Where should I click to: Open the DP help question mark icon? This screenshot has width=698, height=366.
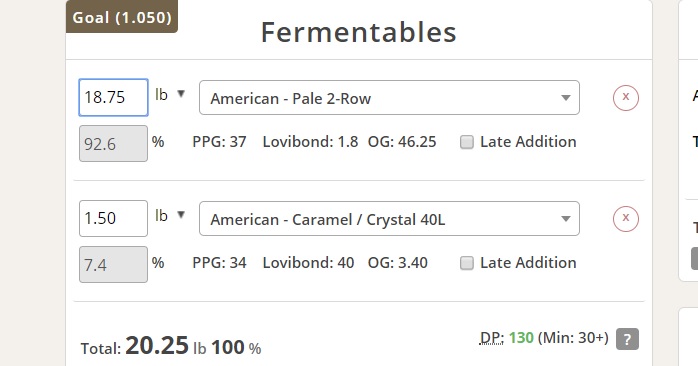[x=627, y=339]
